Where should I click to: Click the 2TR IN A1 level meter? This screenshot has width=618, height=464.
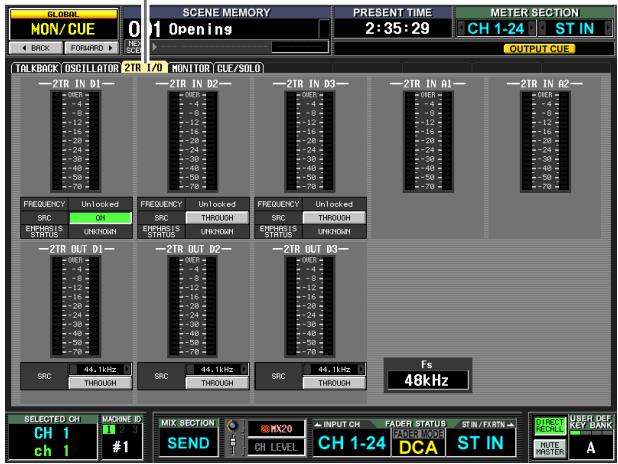pos(428,141)
